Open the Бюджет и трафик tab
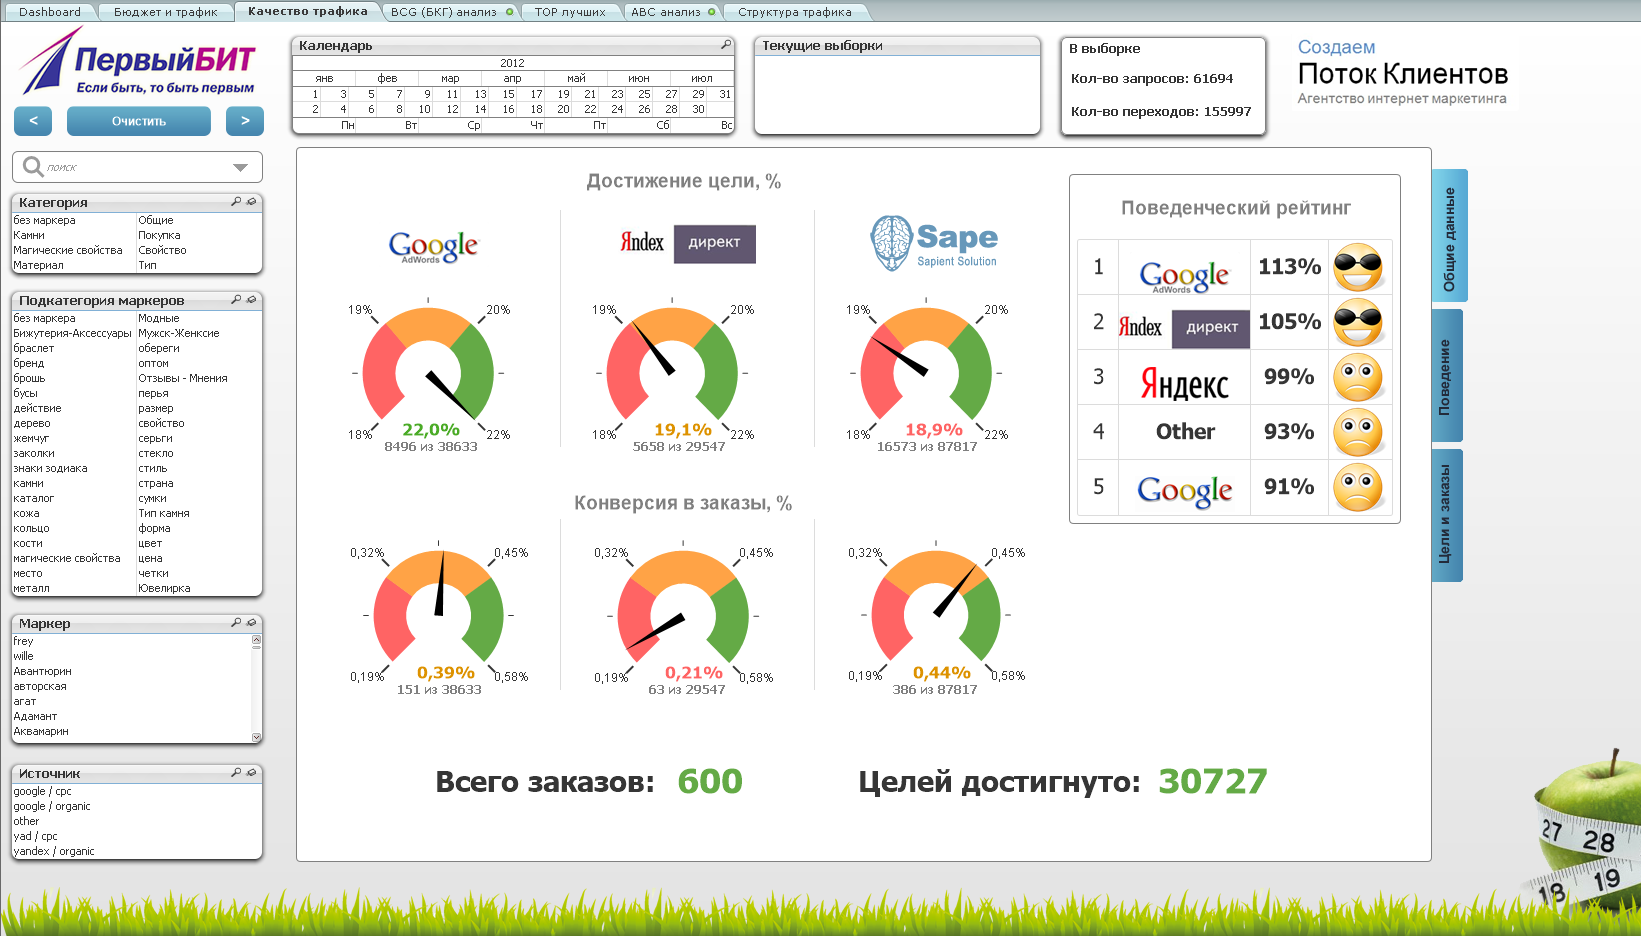The width and height of the screenshot is (1641, 936). click(x=166, y=12)
